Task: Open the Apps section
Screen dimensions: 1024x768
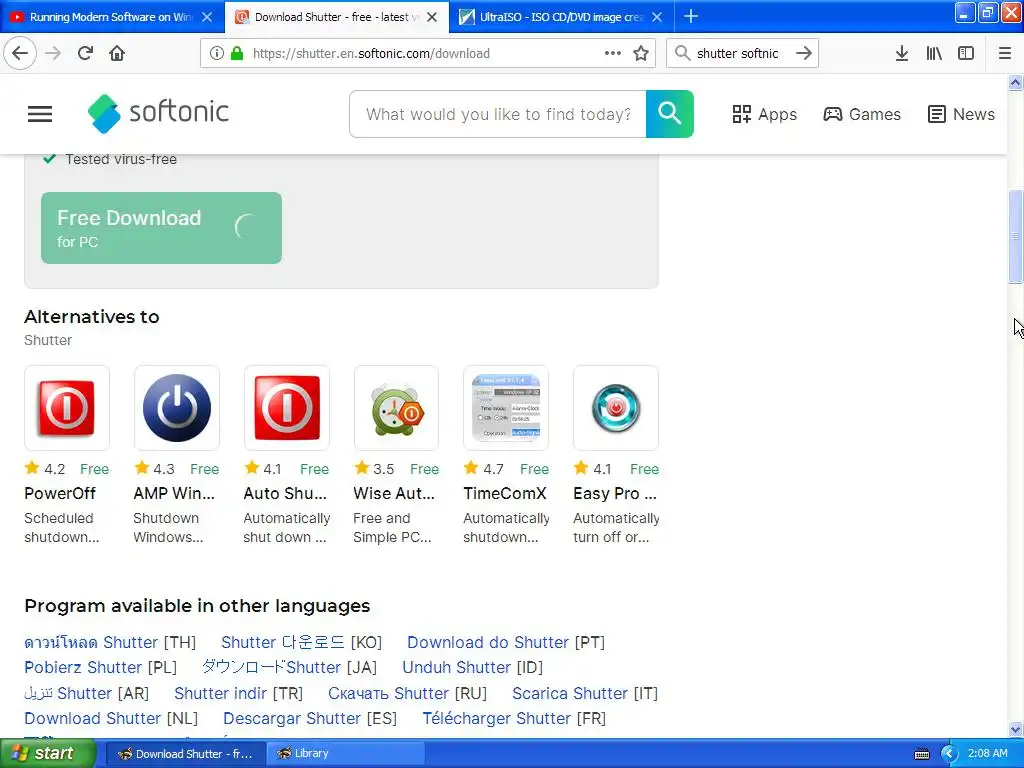Action: click(x=764, y=114)
